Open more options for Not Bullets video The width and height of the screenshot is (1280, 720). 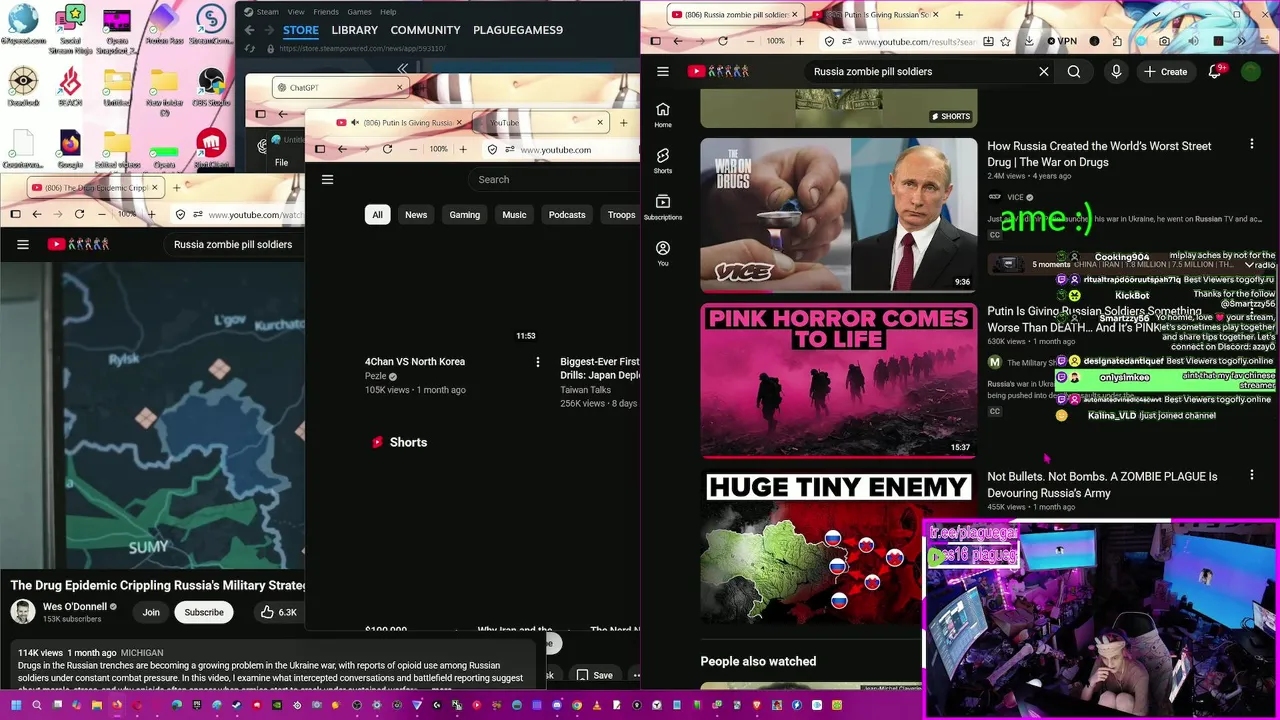pos(1251,476)
